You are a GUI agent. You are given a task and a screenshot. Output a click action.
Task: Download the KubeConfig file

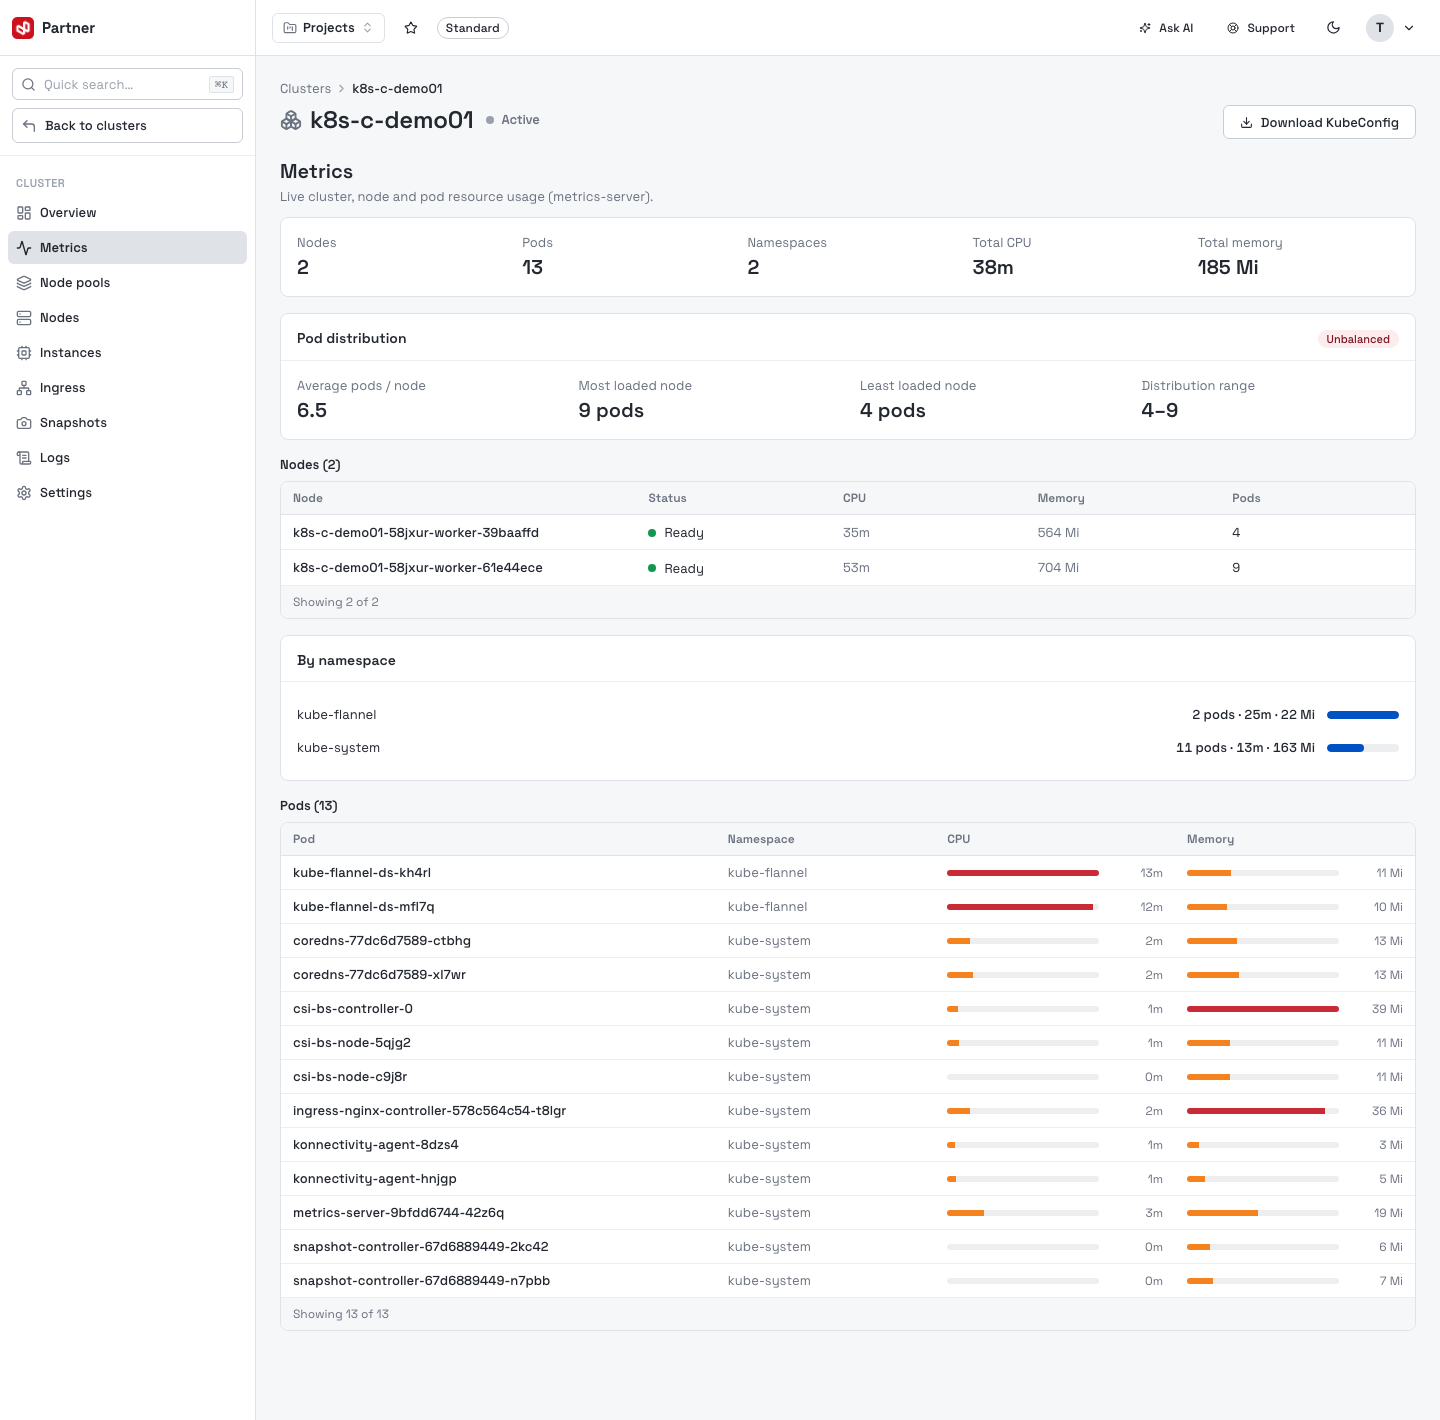tap(1319, 122)
